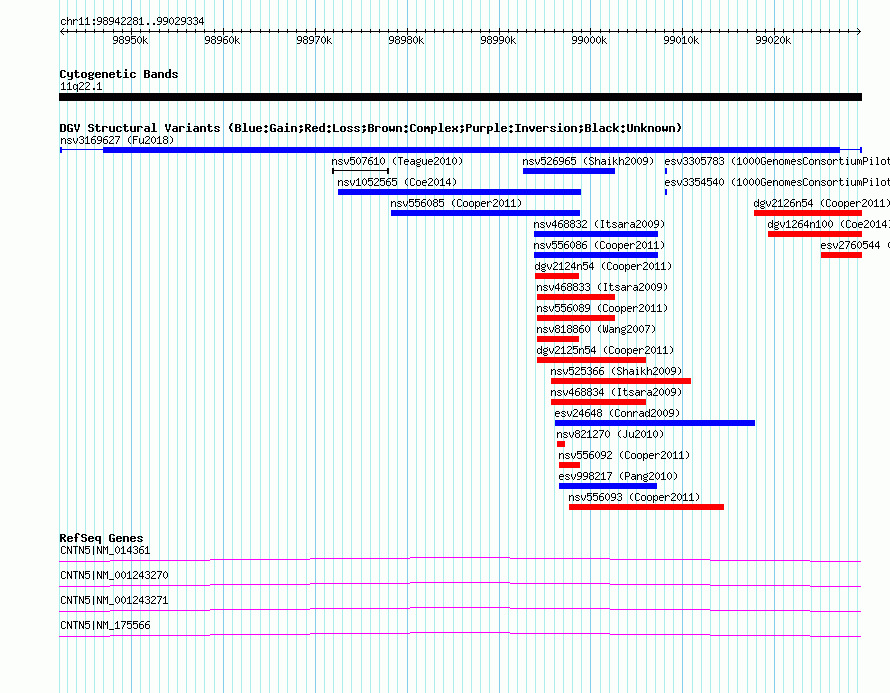Select the short red bar under nsv556092
The height and width of the screenshot is (693, 890).
click(x=569, y=465)
